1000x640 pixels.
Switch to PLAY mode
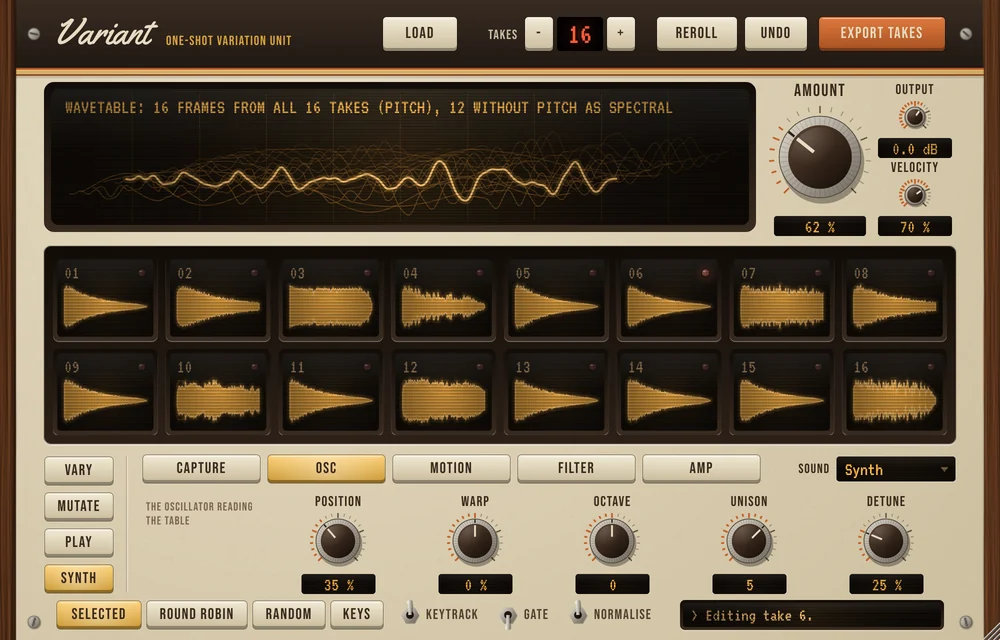point(79,542)
